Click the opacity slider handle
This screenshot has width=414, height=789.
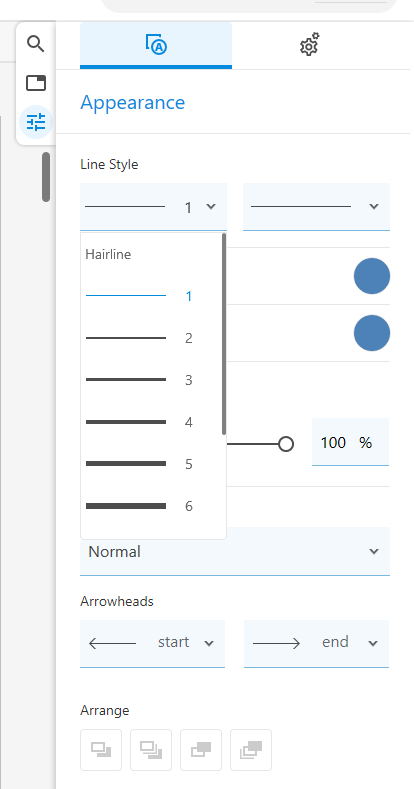[286, 444]
